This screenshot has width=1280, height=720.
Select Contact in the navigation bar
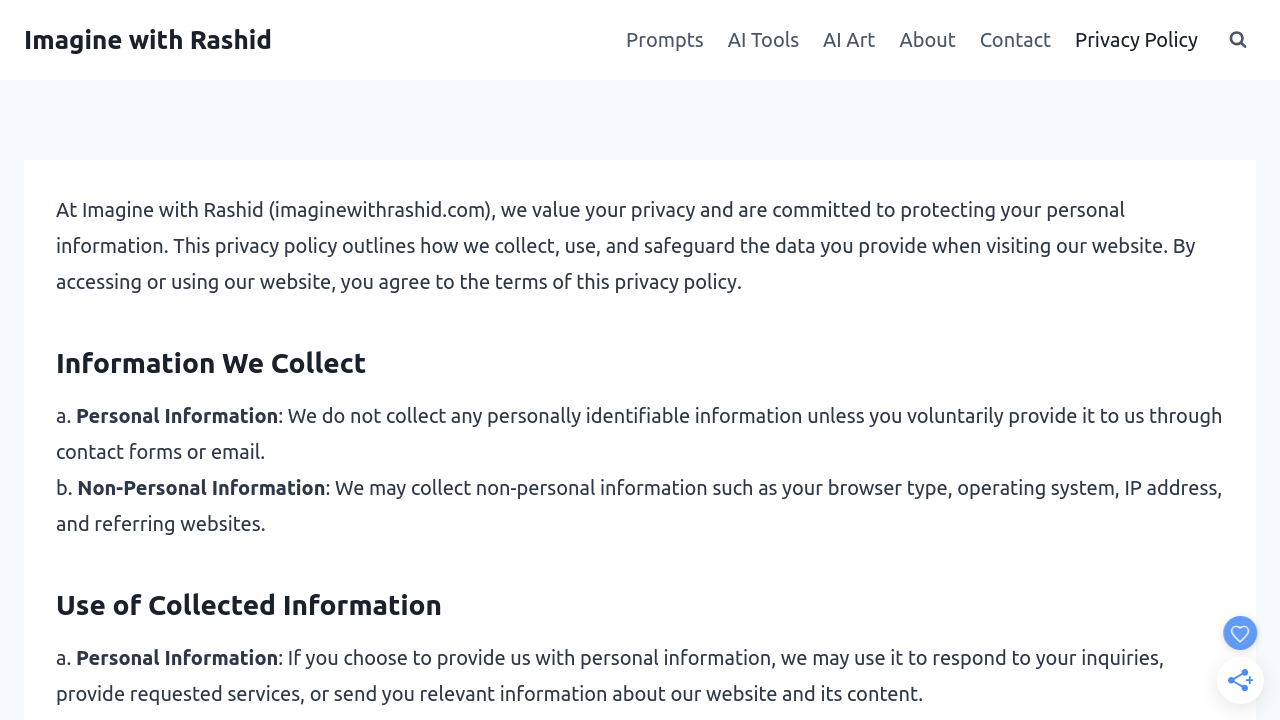(x=1015, y=40)
